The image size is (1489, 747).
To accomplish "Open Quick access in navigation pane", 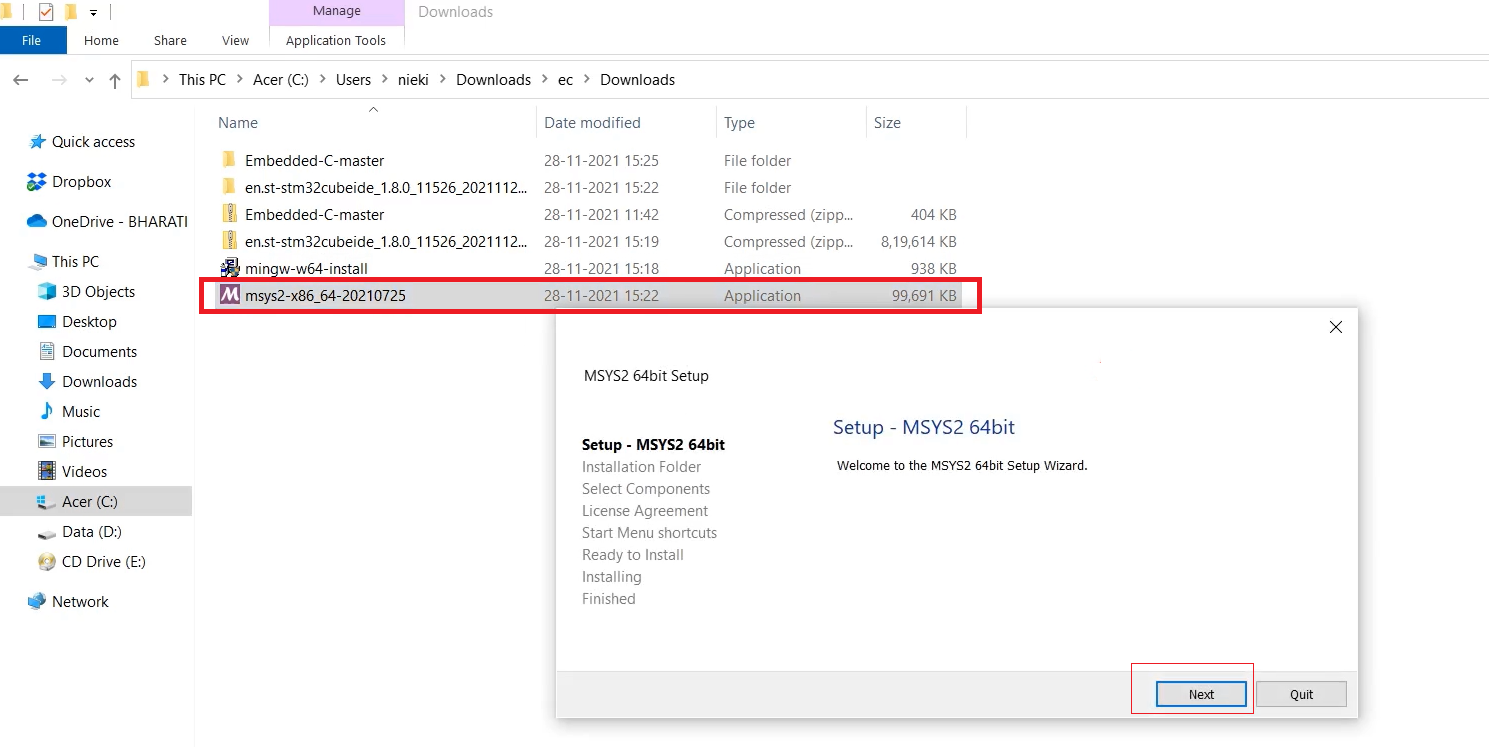I will (x=93, y=142).
